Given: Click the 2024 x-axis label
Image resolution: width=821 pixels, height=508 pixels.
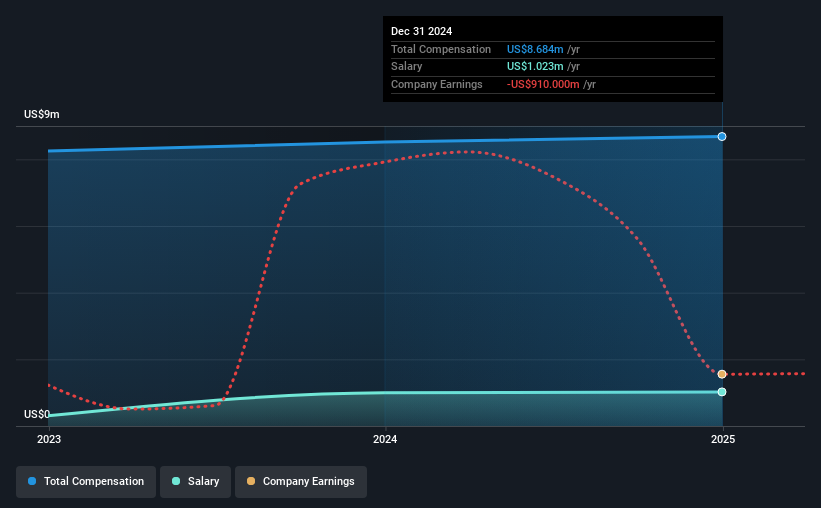Looking at the screenshot, I should point(385,439).
